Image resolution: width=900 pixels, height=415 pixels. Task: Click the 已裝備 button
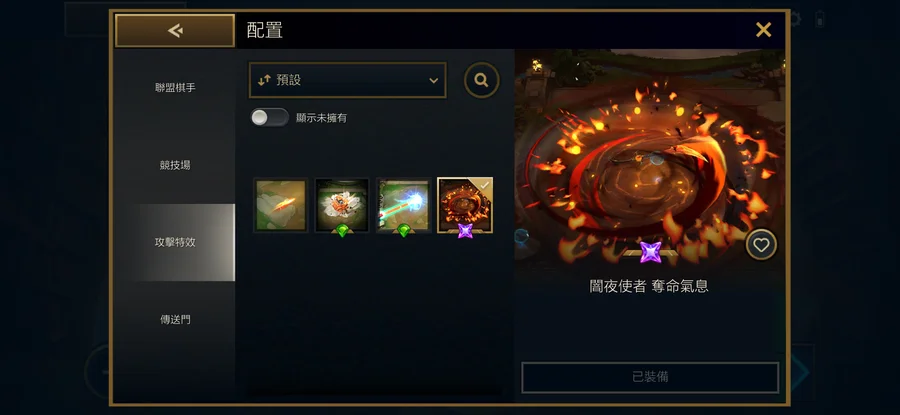[x=650, y=377]
